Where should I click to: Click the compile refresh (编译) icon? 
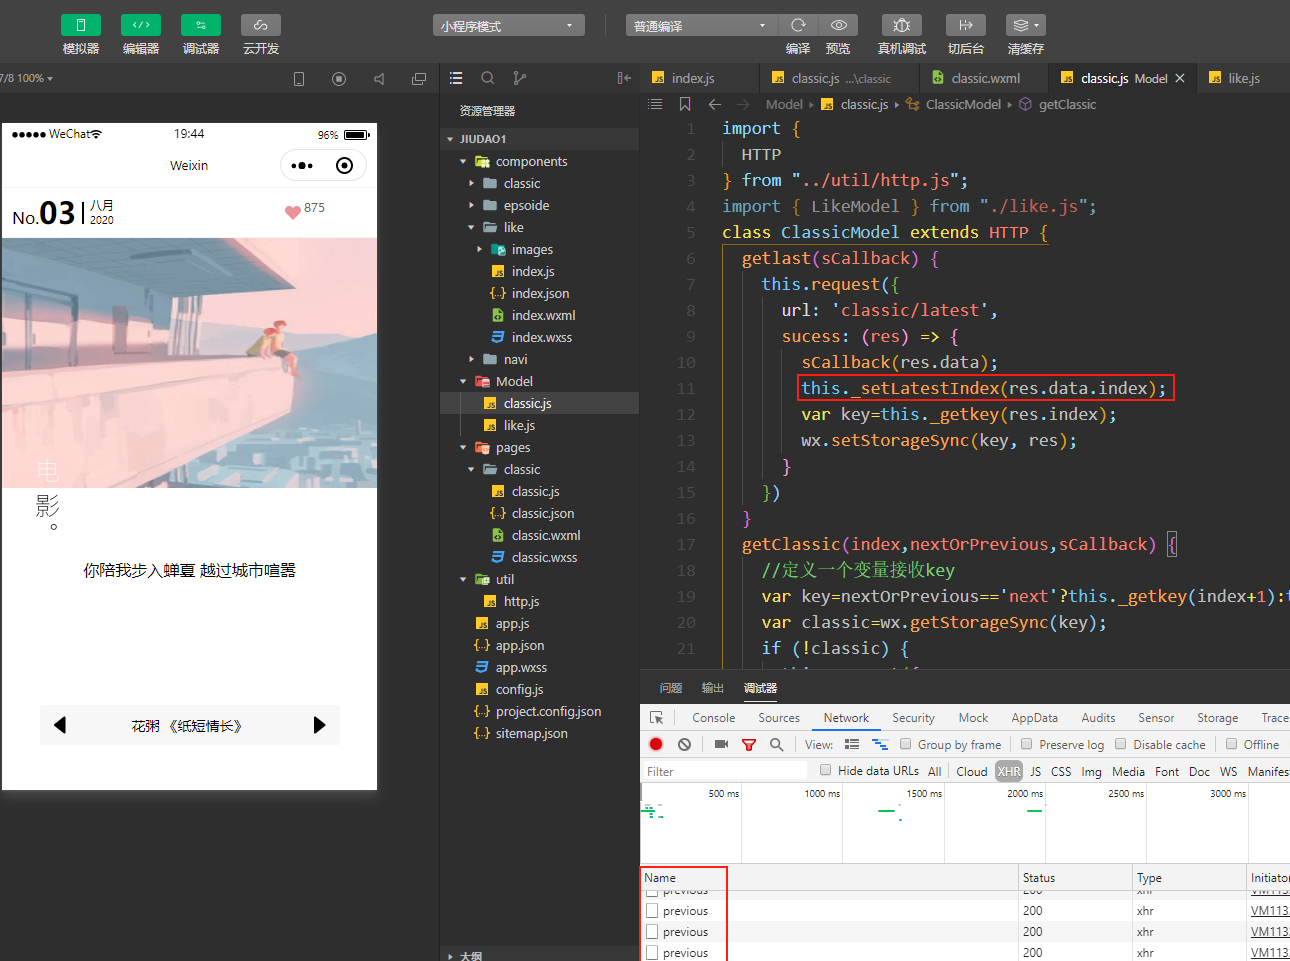[x=798, y=25]
